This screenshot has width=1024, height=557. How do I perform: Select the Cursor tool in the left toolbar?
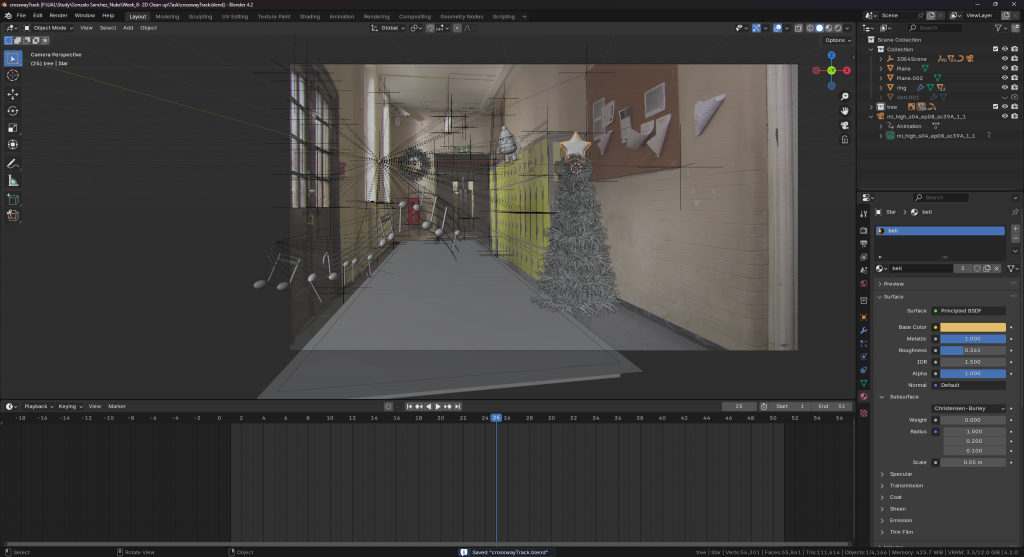click(x=12, y=76)
